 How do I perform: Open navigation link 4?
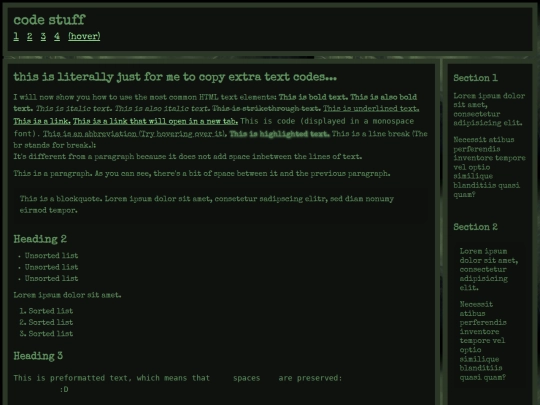(57, 37)
